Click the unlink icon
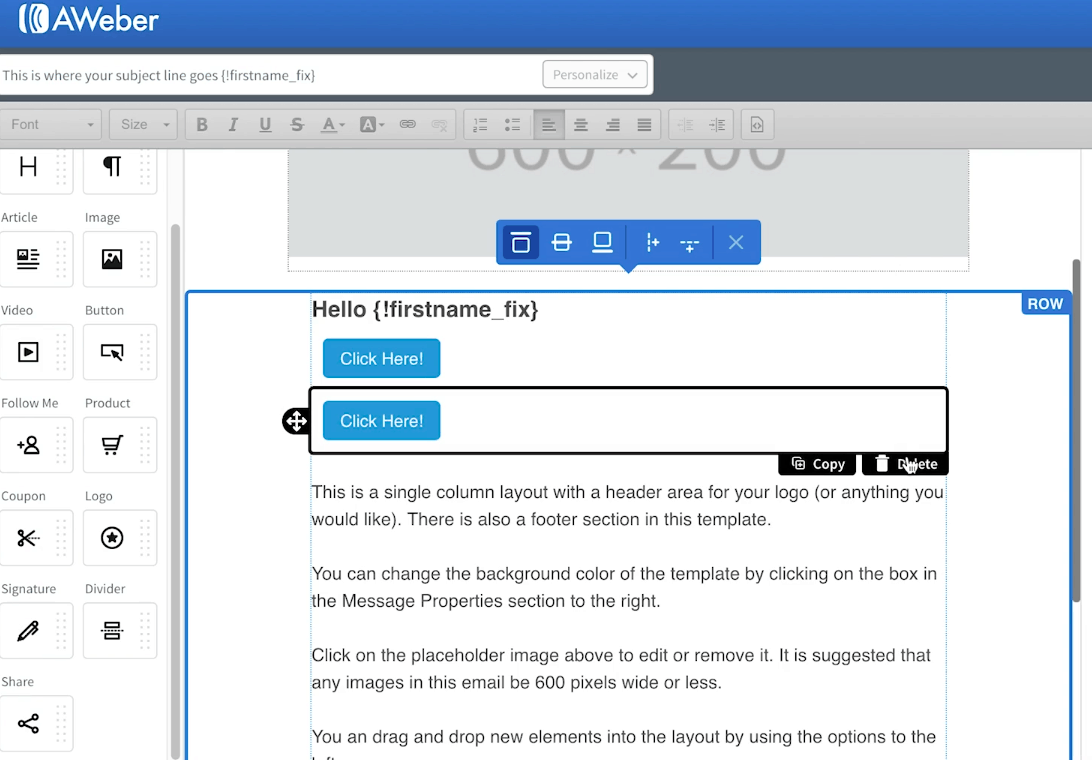This screenshot has width=1092, height=760. [x=439, y=125]
